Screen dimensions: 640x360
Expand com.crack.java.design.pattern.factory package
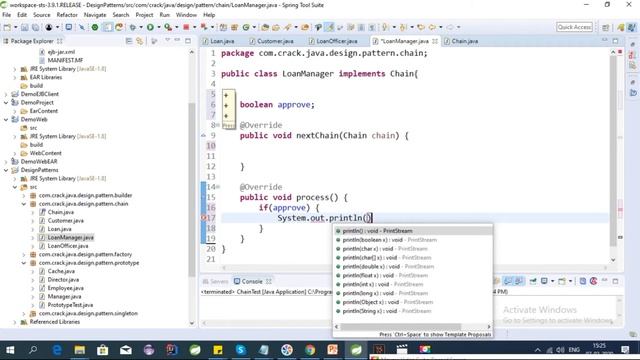24,254
